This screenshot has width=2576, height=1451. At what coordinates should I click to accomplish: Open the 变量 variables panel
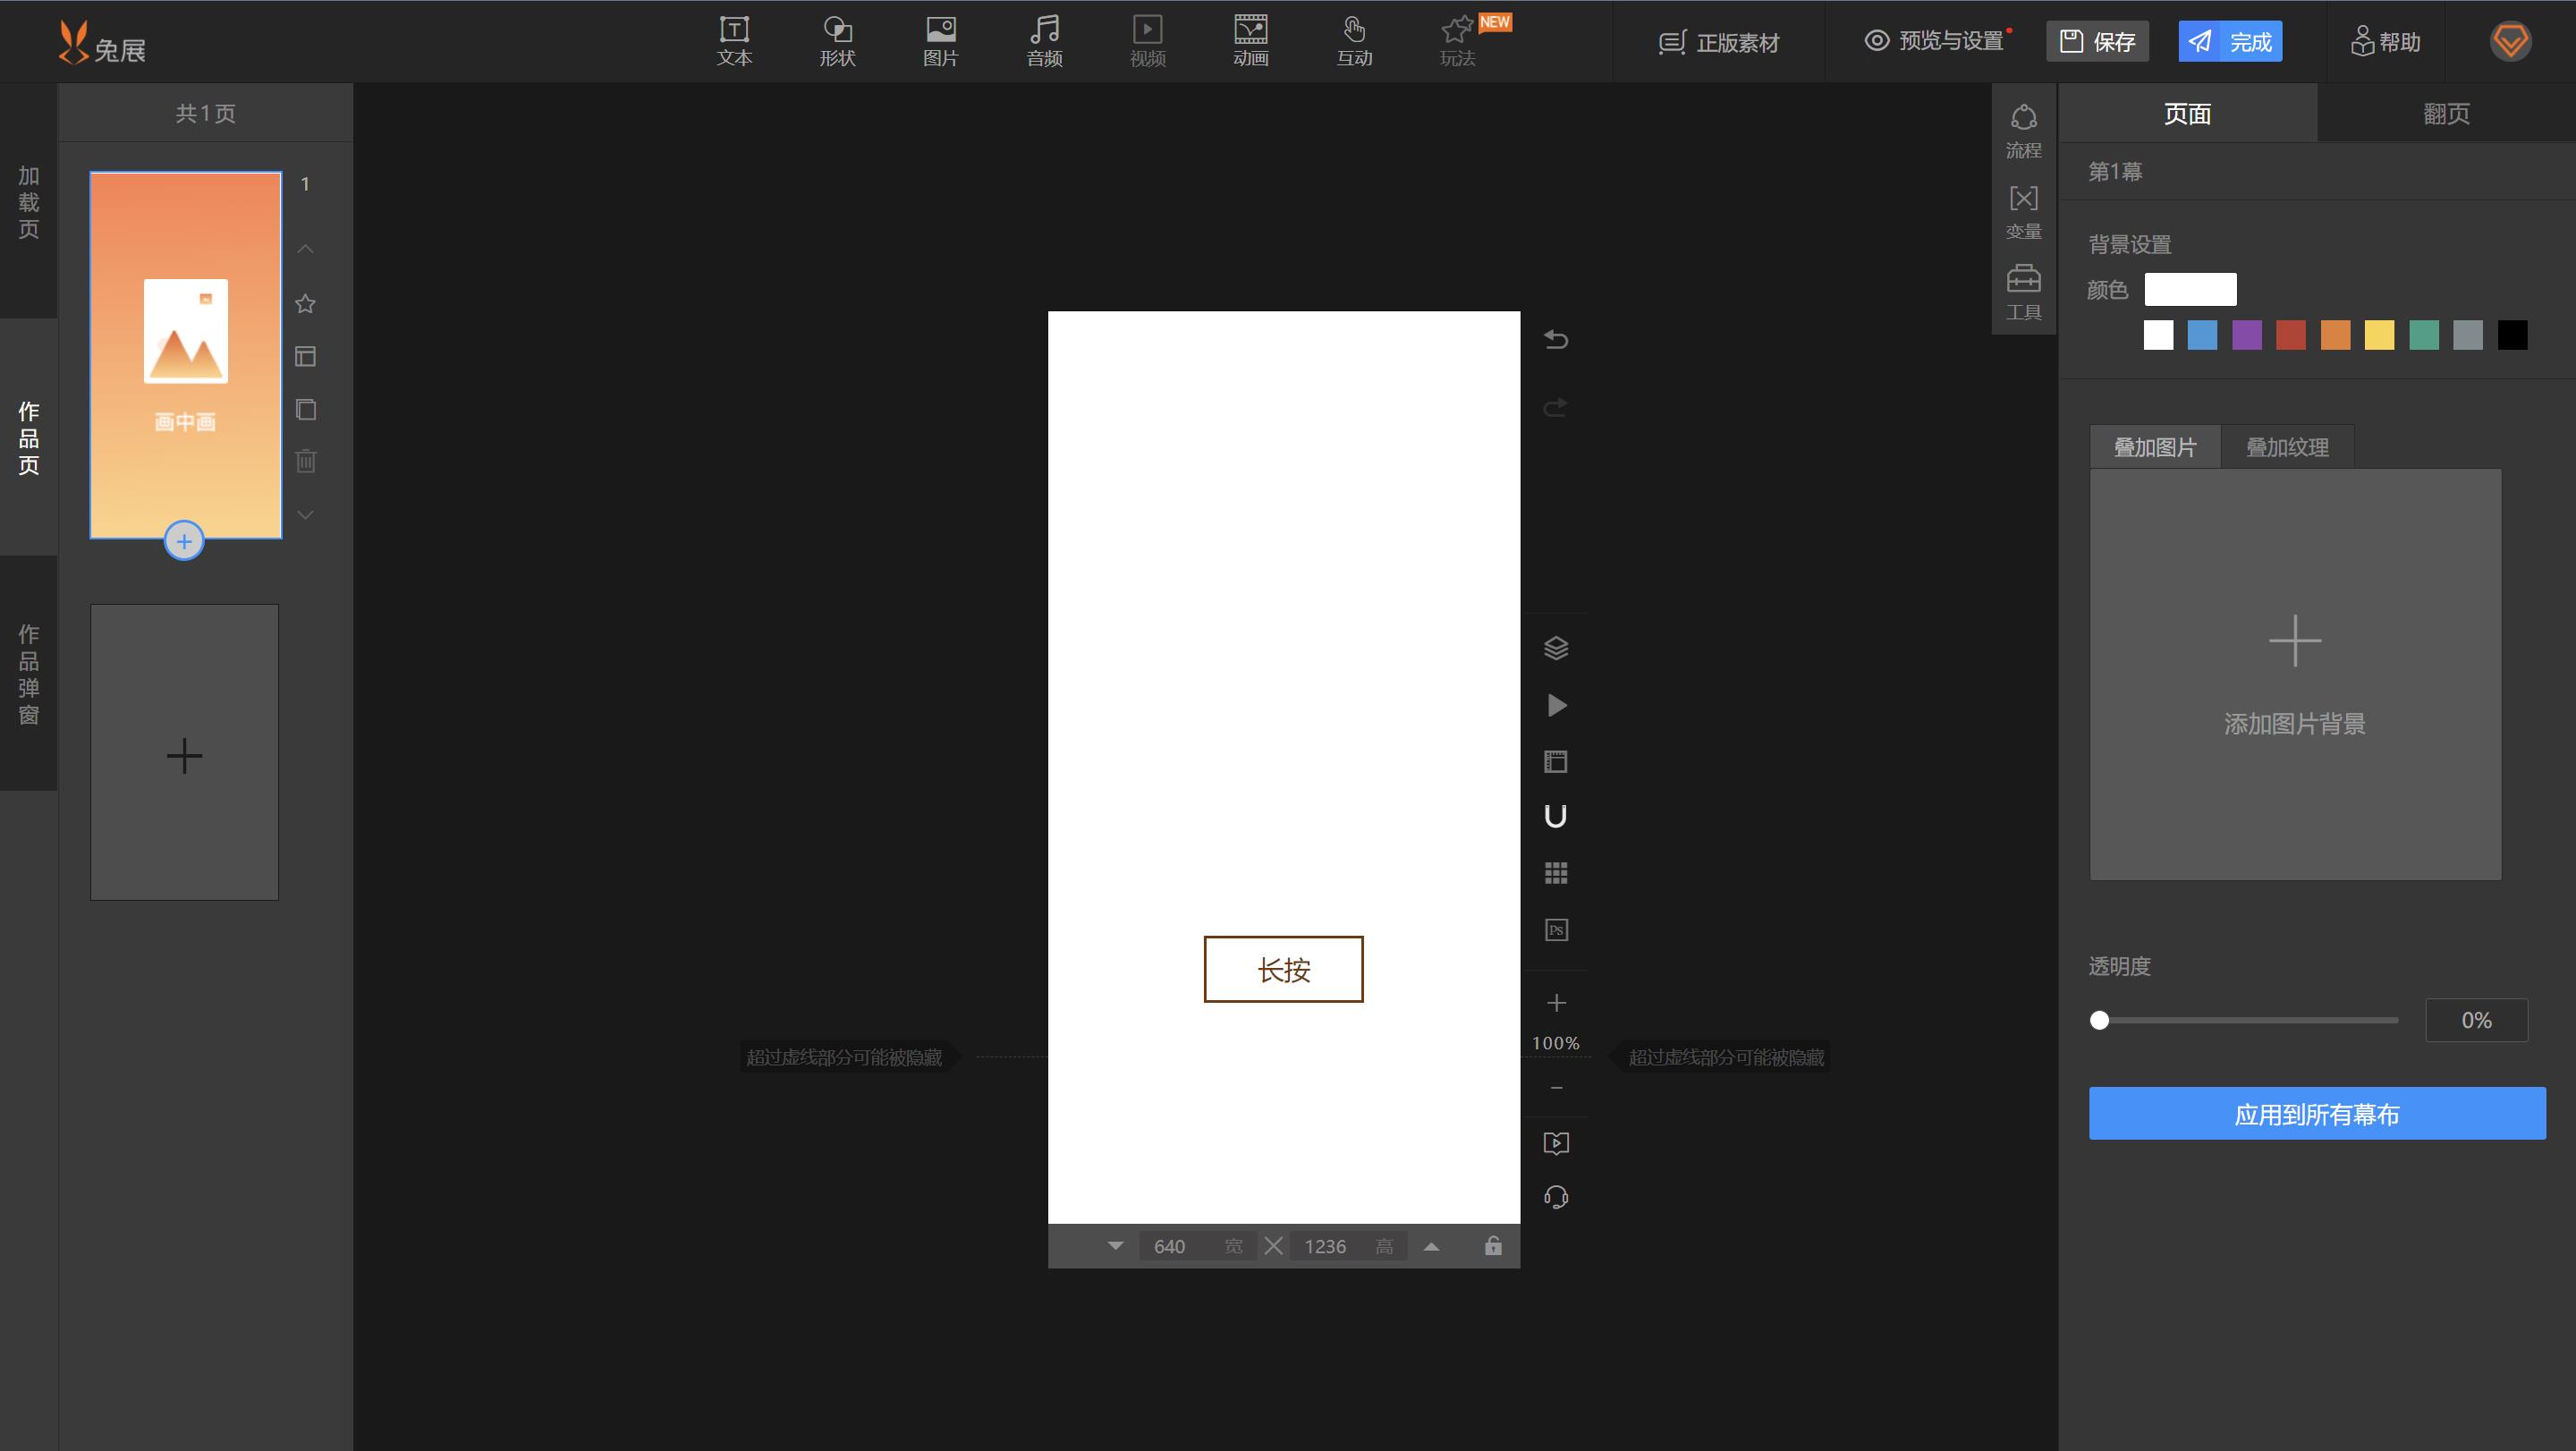(2023, 212)
